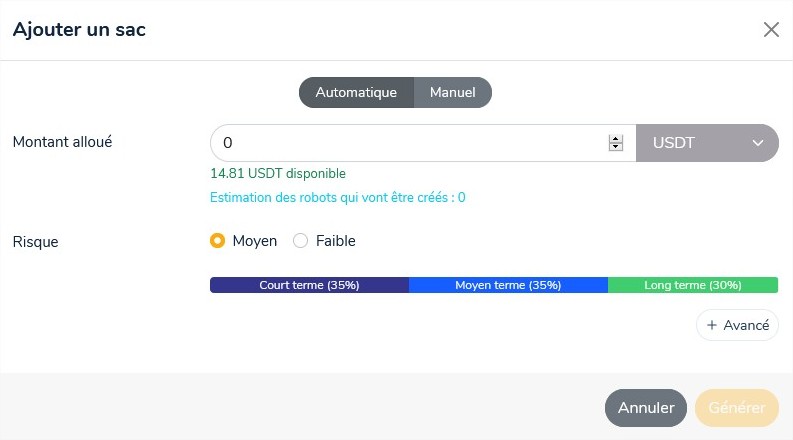Increase amount with stepper up arrow
Image resolution: width=793 pixels, height=440 pixels.
click(616, 138)
